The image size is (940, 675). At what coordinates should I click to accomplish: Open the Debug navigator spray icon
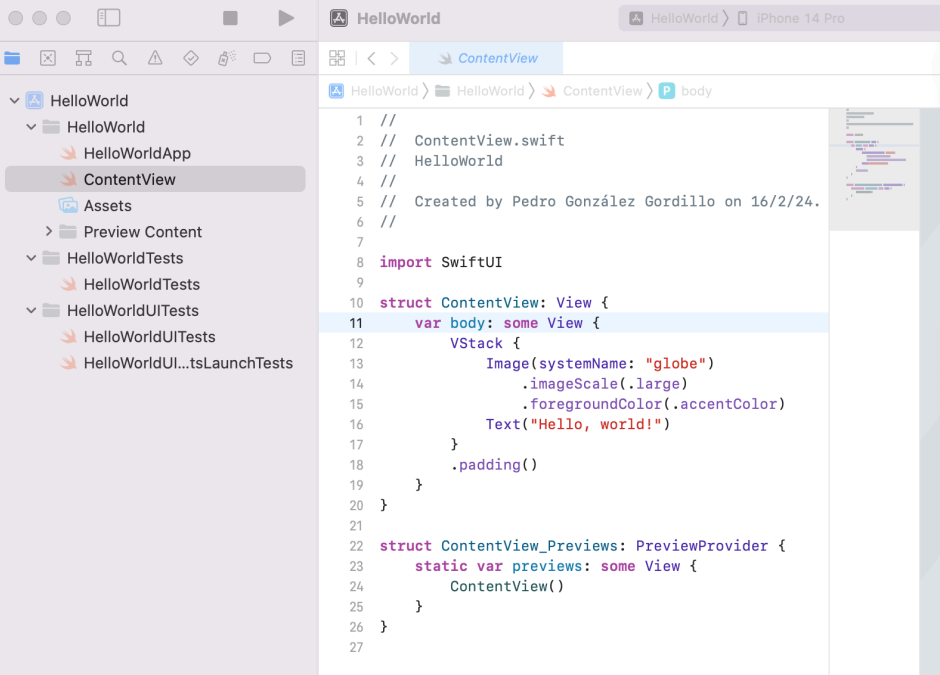tap(227, 58)
